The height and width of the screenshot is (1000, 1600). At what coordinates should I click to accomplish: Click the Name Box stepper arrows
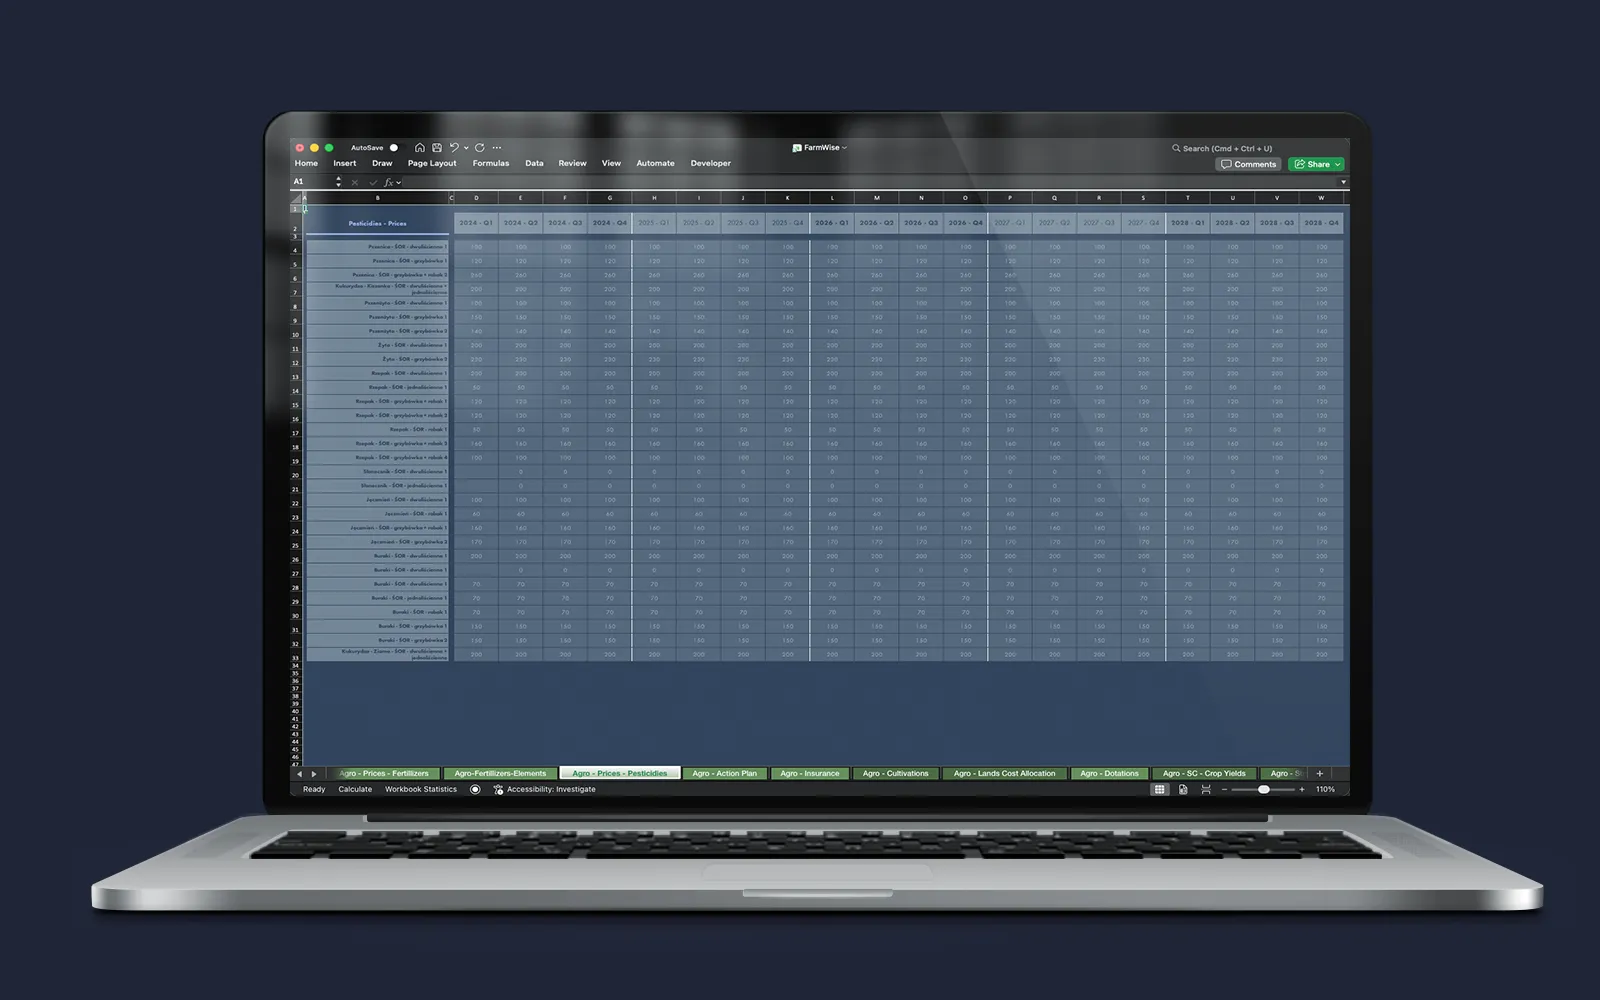tap(338, 182)
